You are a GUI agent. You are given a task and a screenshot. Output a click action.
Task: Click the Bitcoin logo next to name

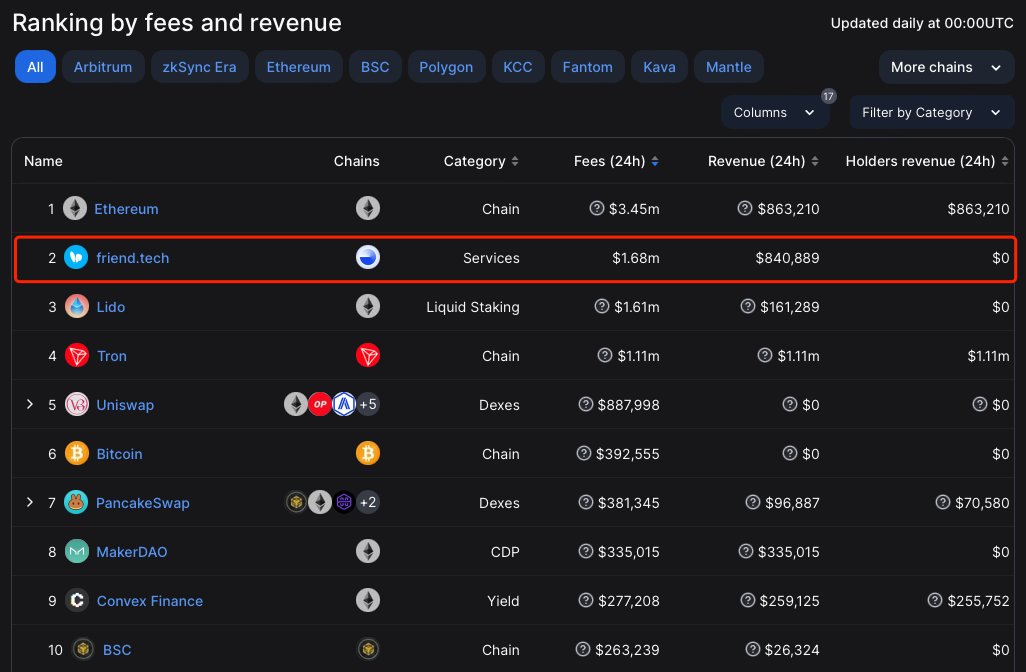coord(77,453)
